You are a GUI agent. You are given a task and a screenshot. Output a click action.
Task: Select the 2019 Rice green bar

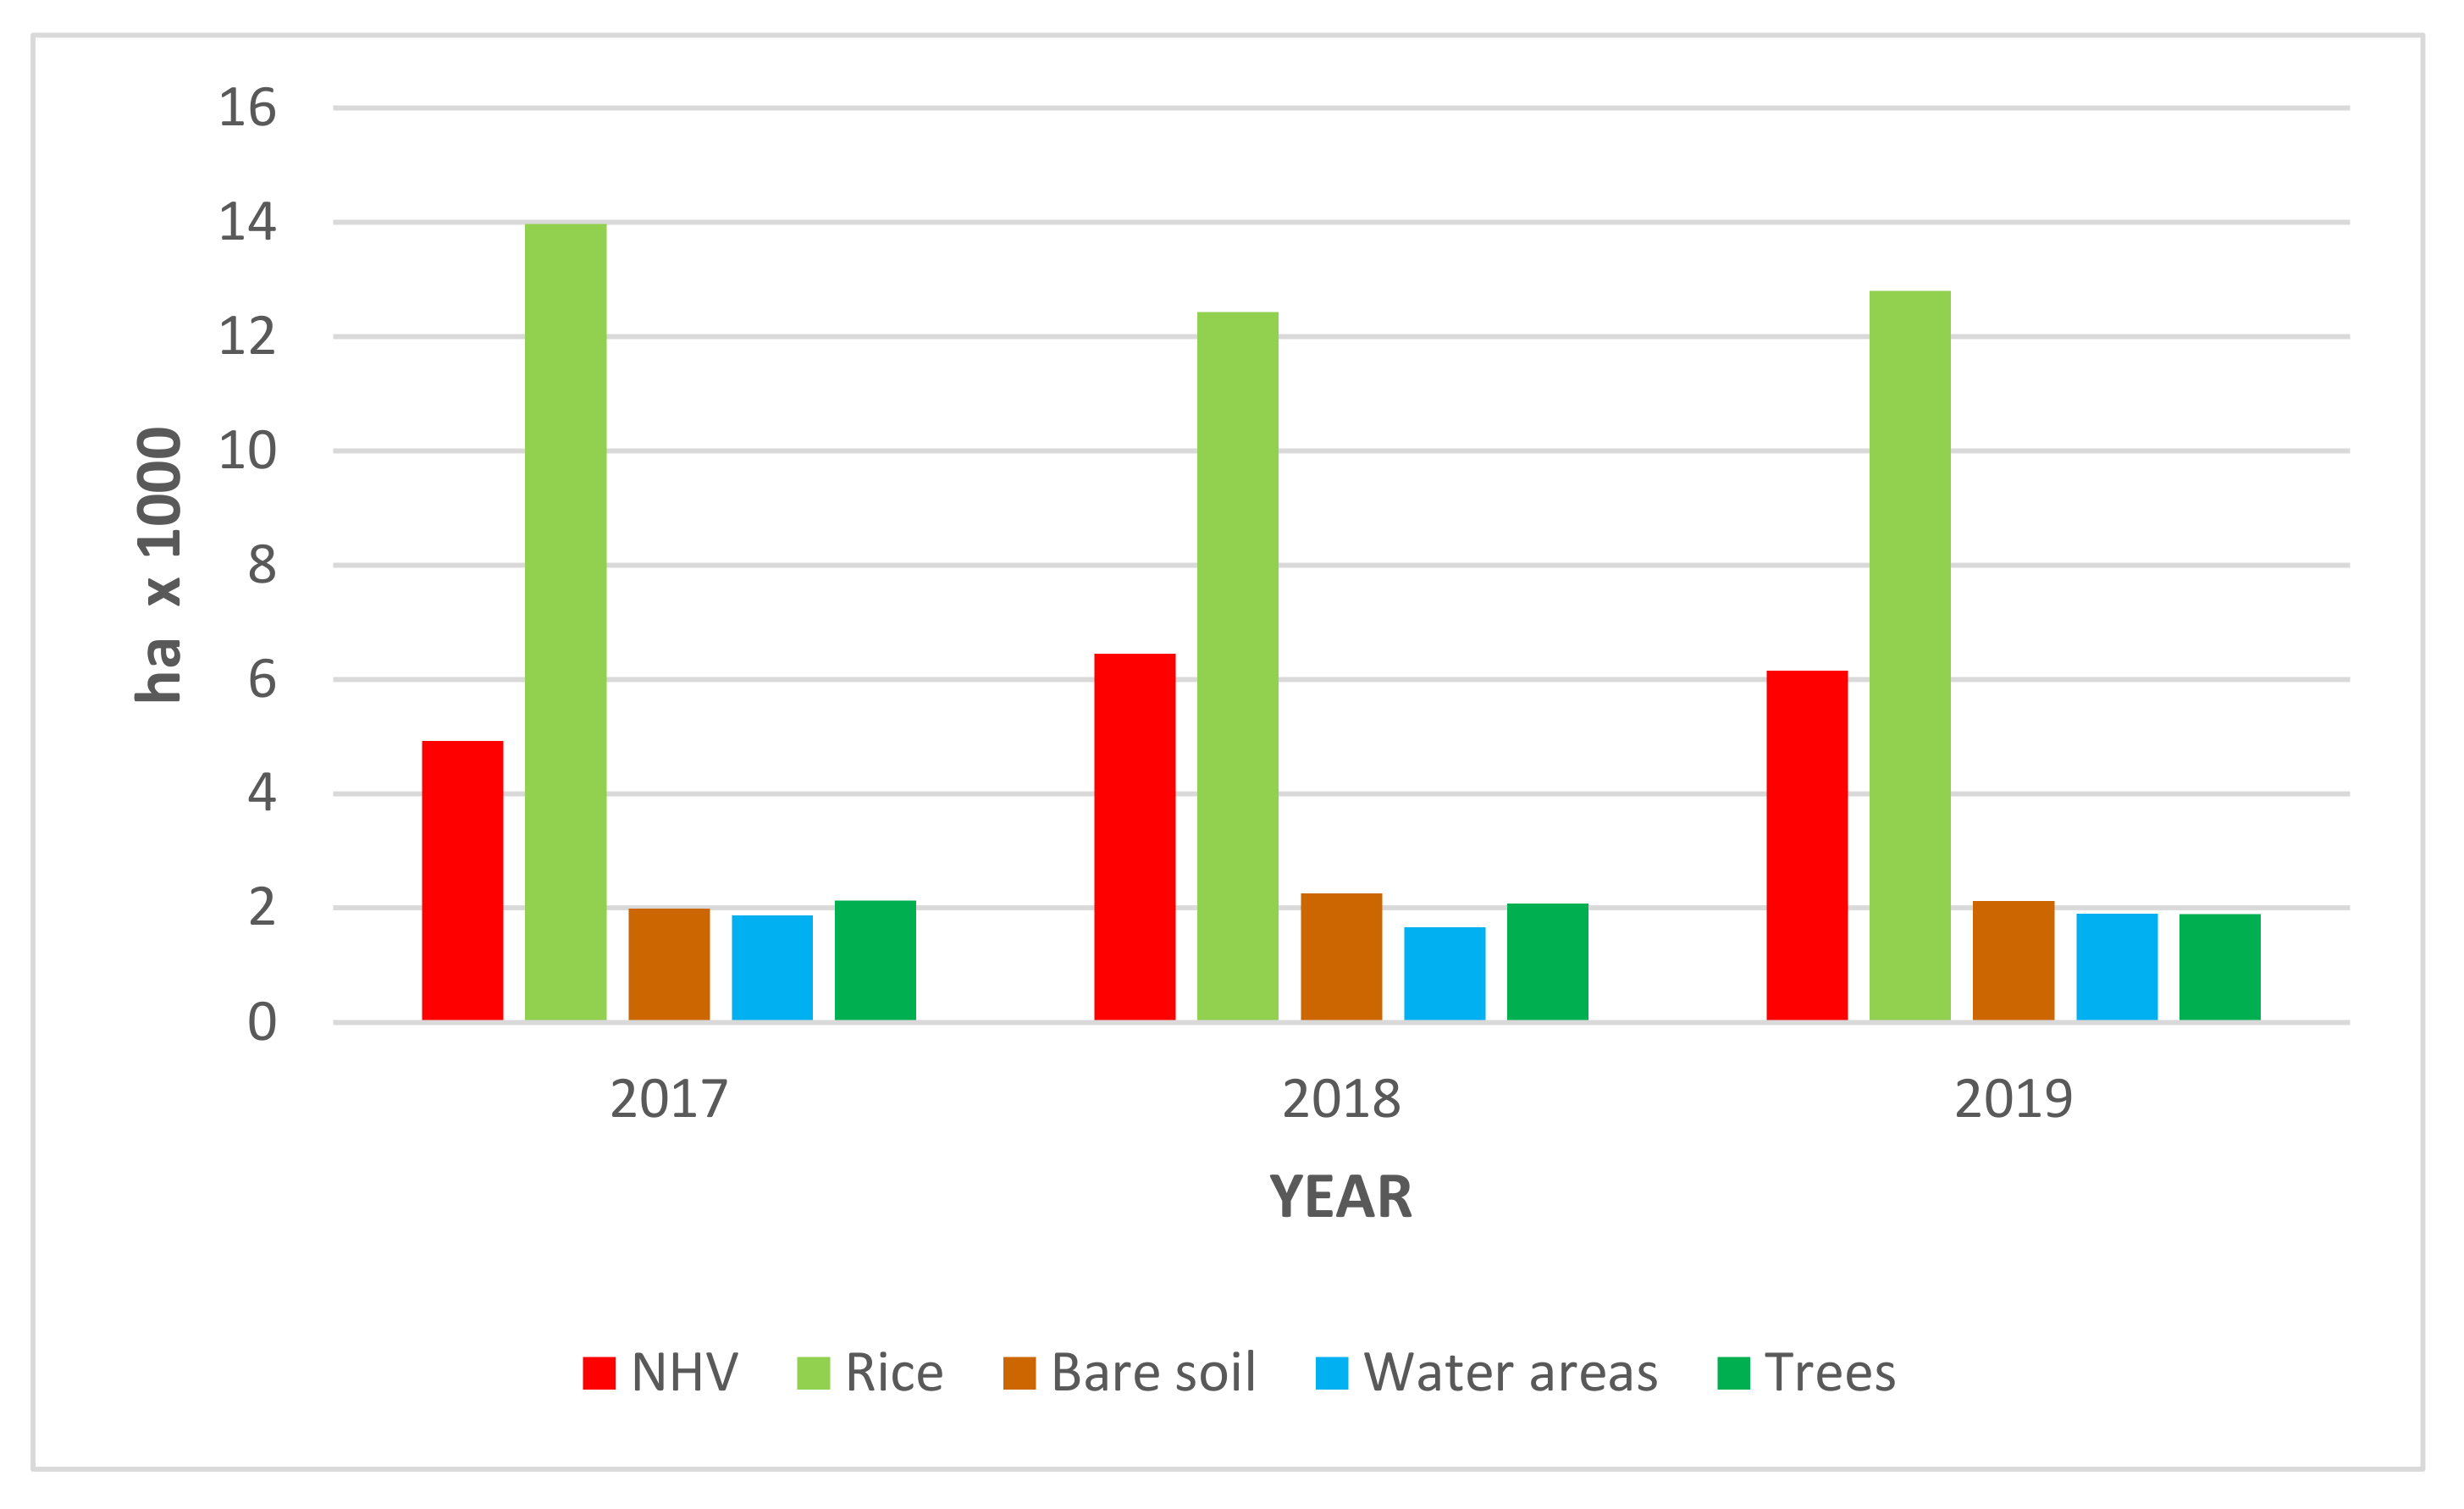tap(1909, 655)
